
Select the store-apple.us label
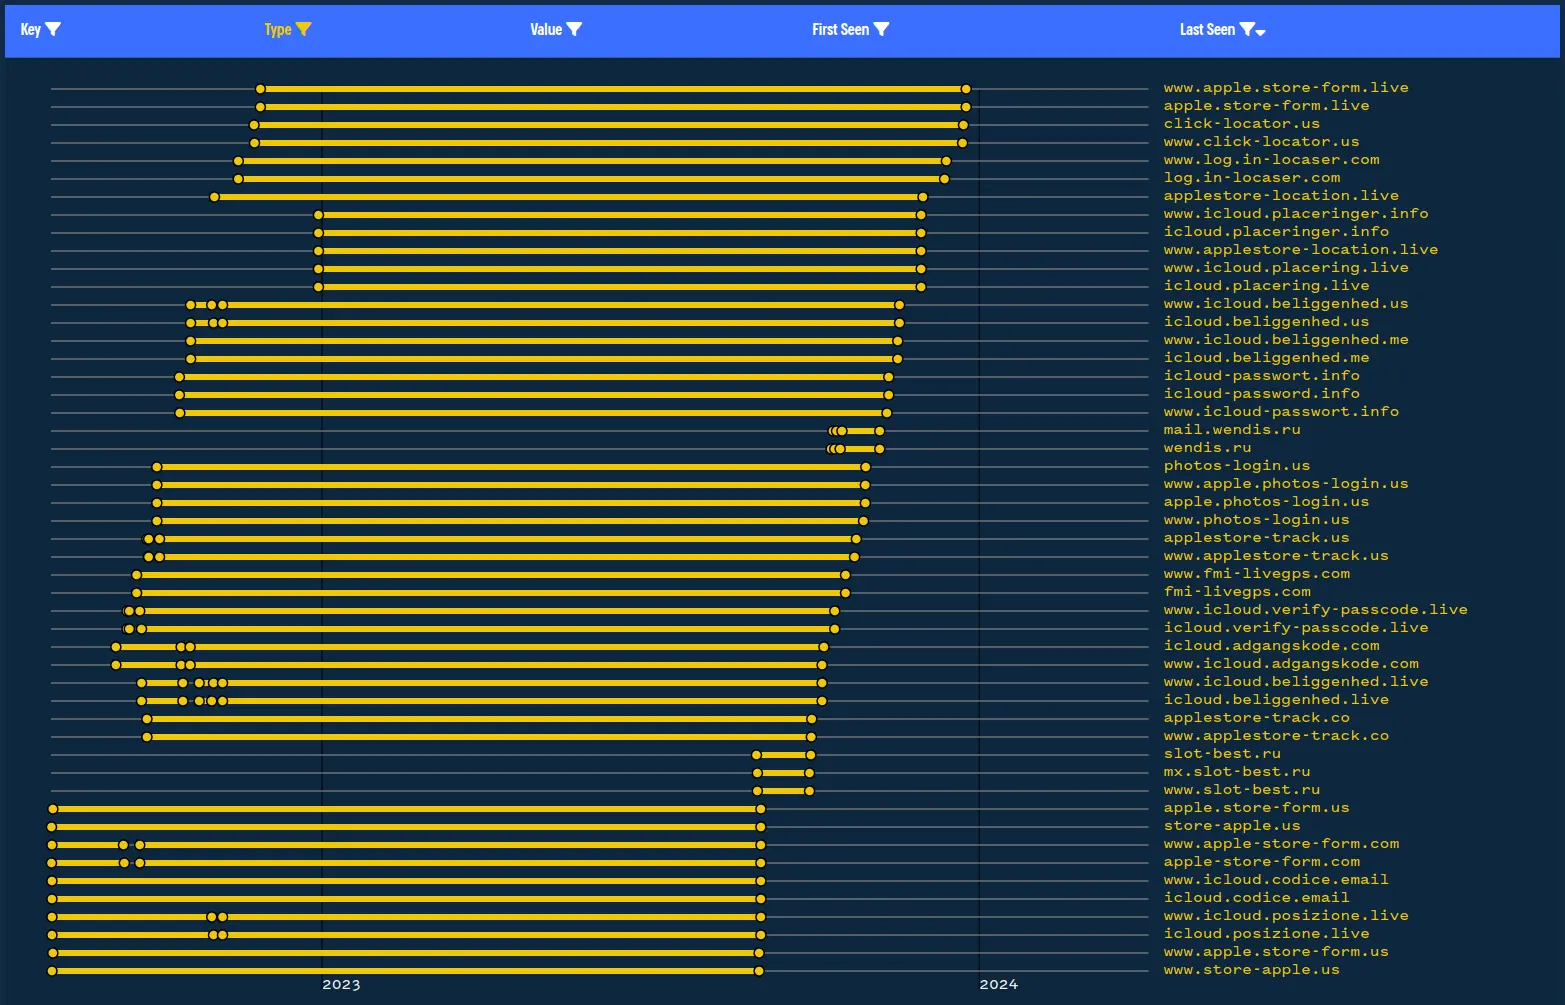(1232, 826)
